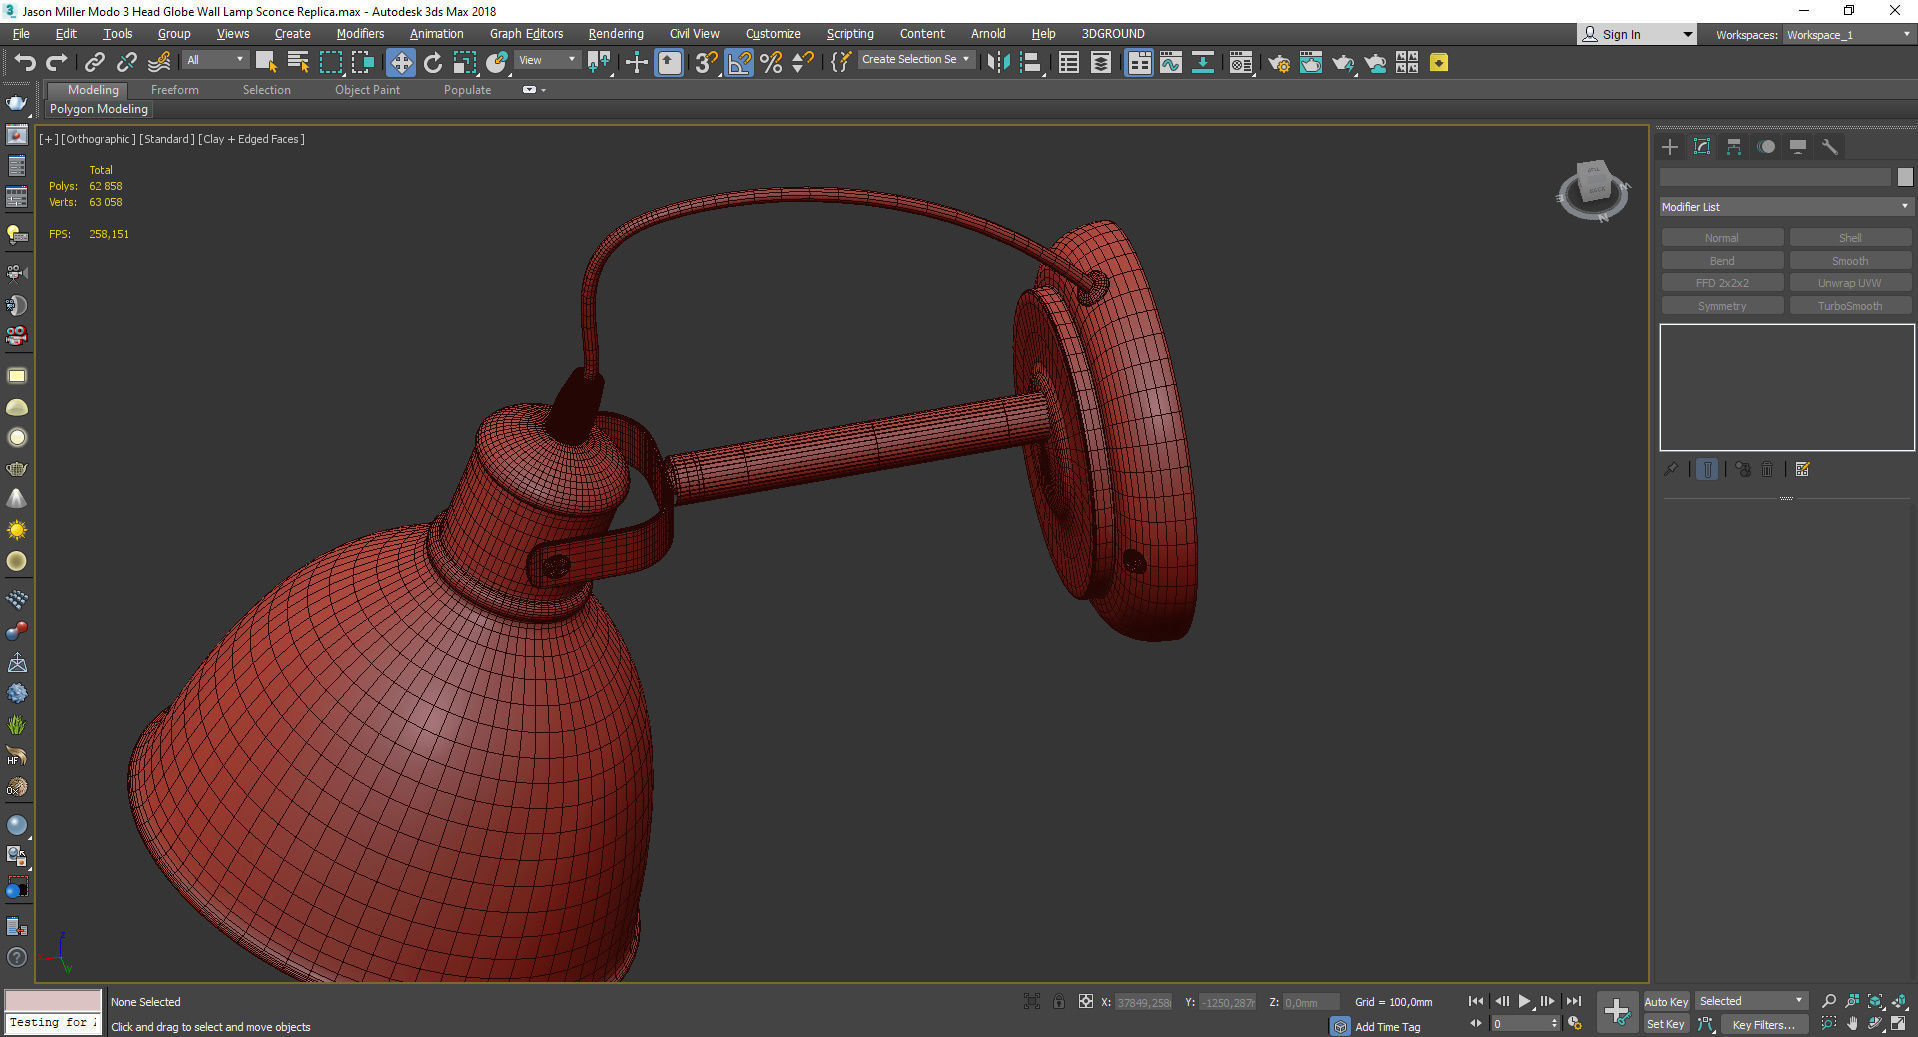The width and height of the screenshot is (1918, 1037).
Task: Click the object color swatch
Action: pyautogui.click(x=1905, y=177)
